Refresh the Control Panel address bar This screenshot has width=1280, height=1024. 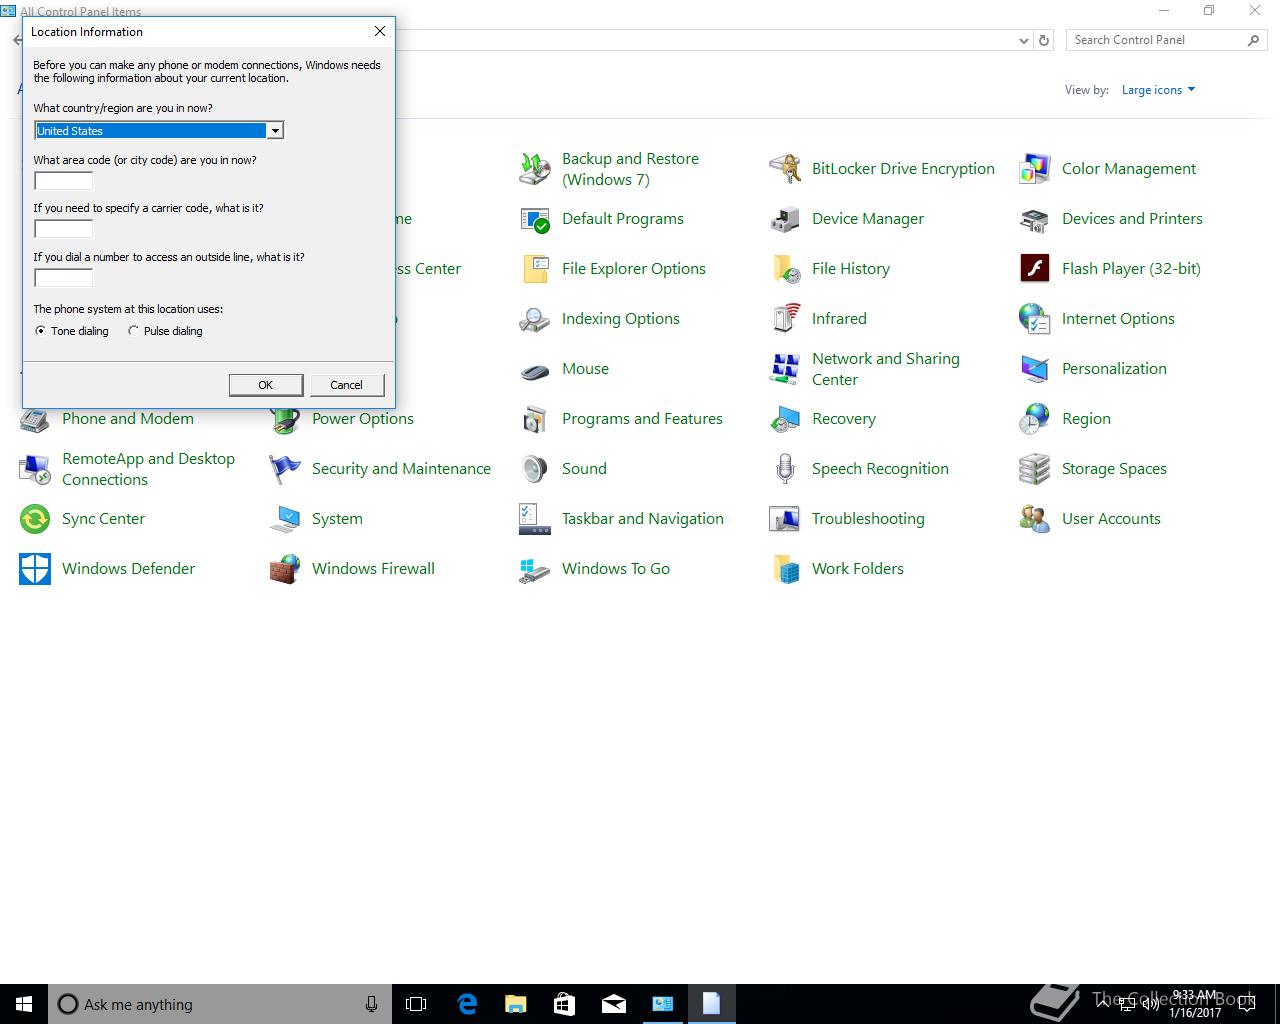point(1044,41)
